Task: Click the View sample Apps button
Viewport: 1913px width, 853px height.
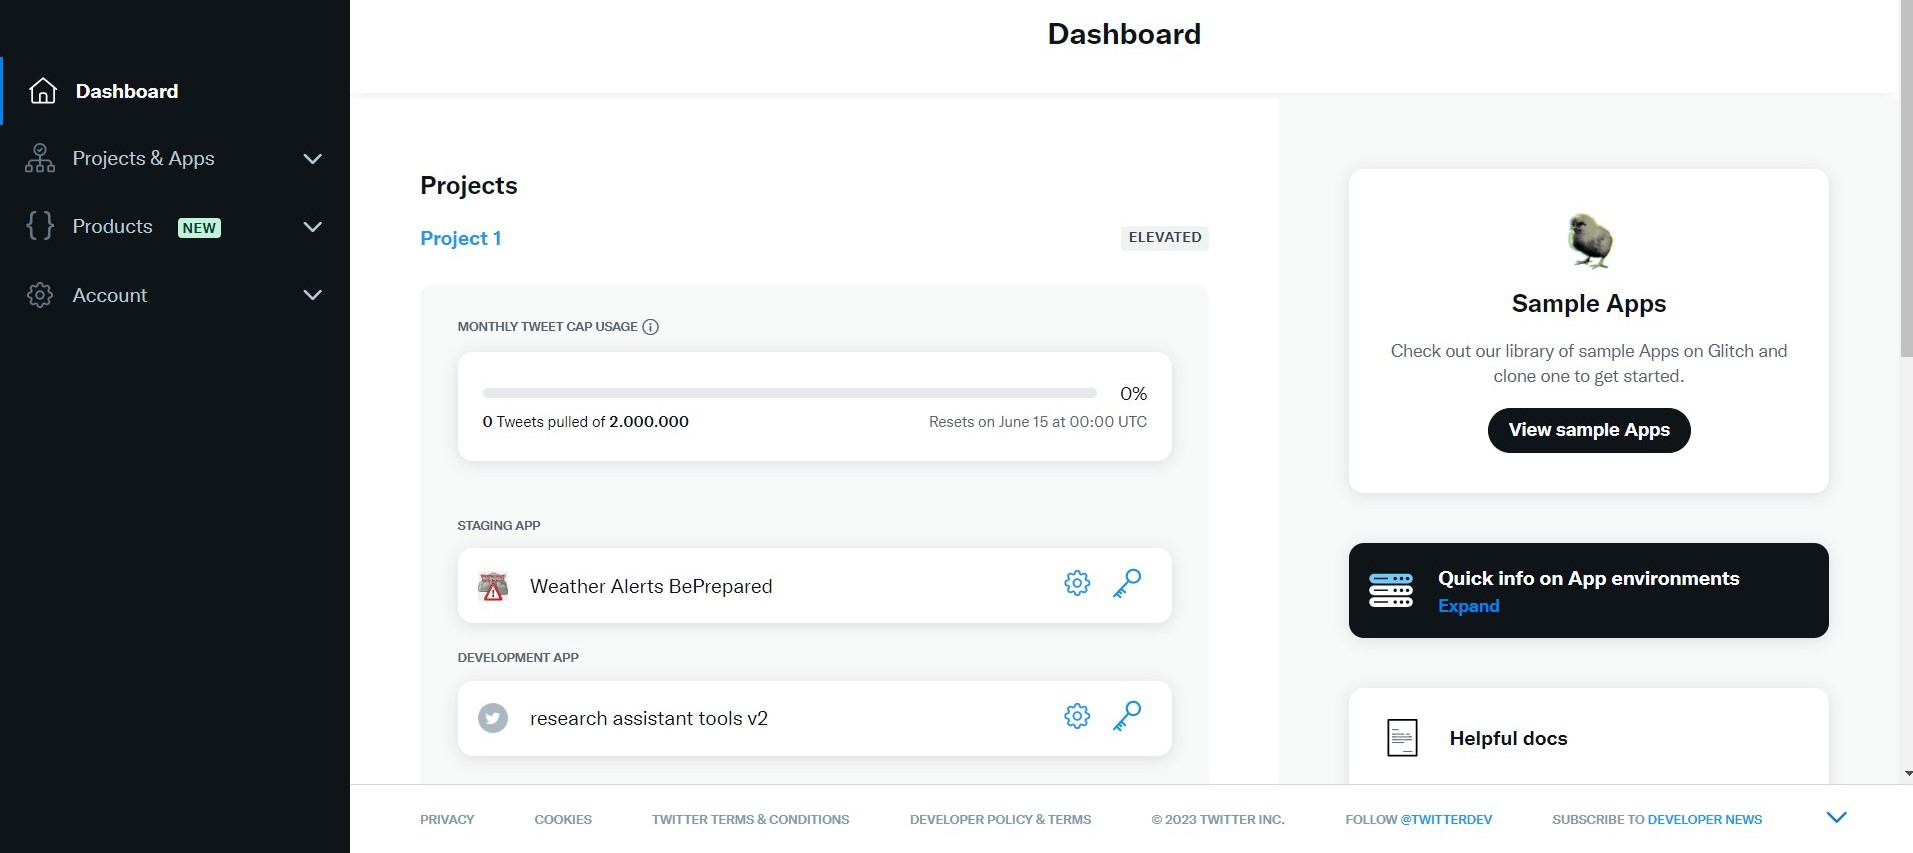Action: tap(1589, 430)
